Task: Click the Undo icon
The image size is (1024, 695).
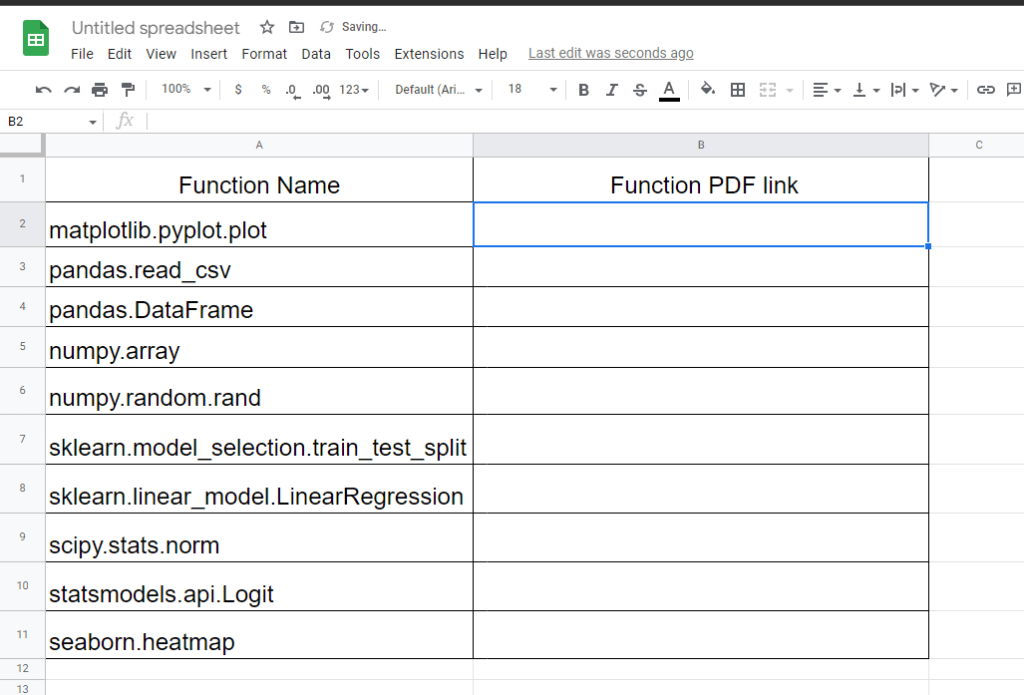Action: (x=42, y=89)
